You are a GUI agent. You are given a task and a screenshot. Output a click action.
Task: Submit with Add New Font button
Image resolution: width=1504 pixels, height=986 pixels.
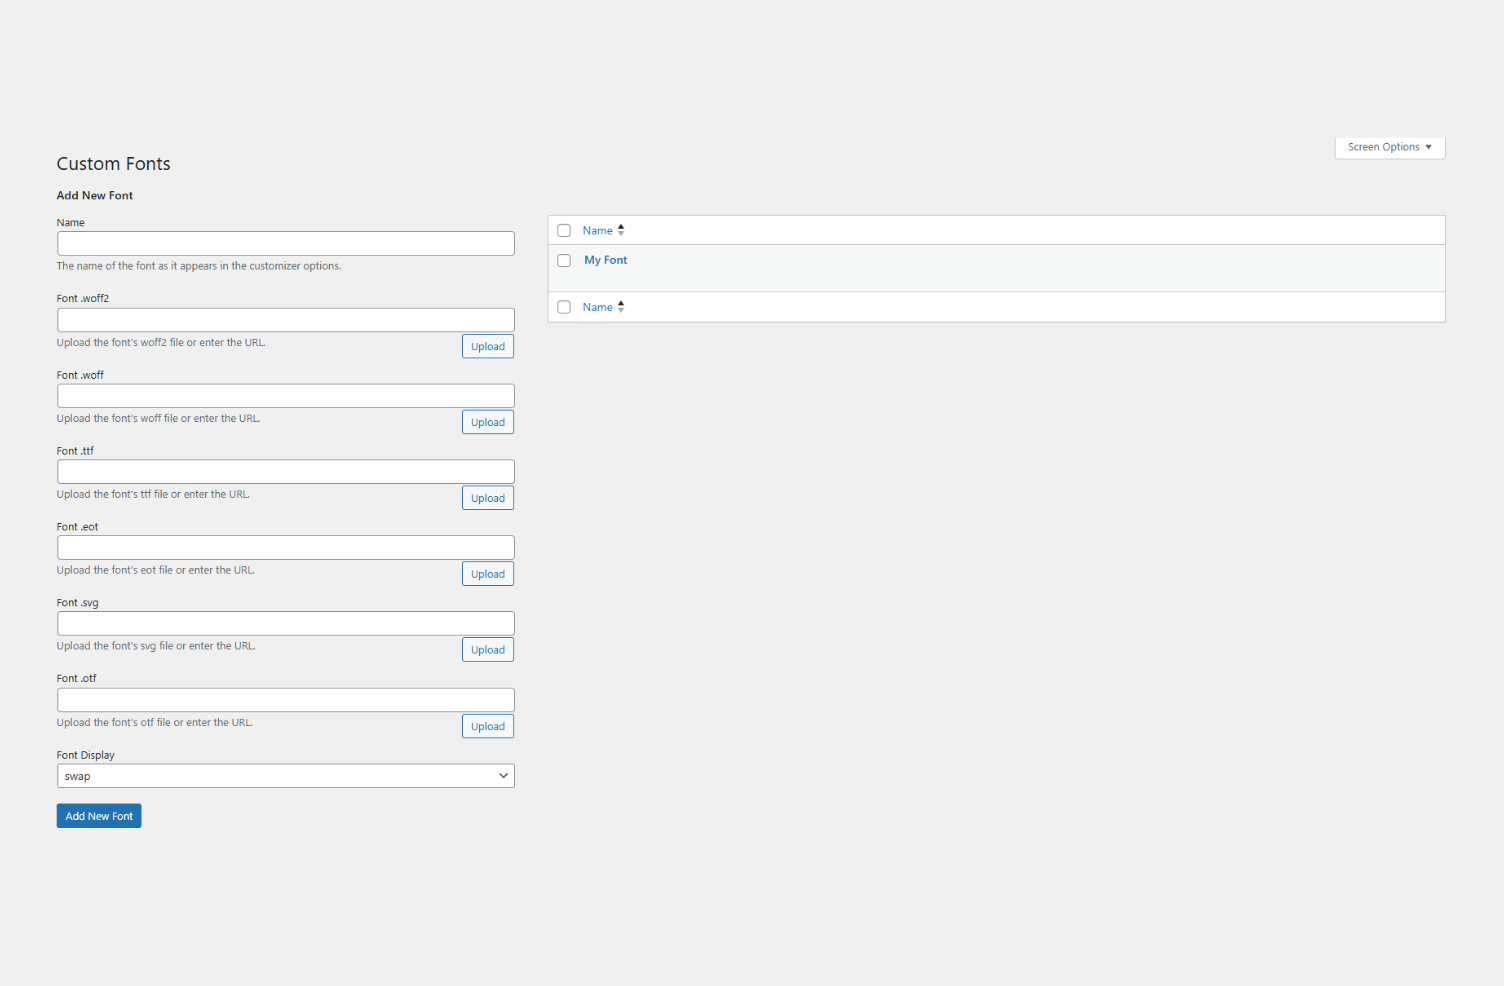click(x=99, y=816)
